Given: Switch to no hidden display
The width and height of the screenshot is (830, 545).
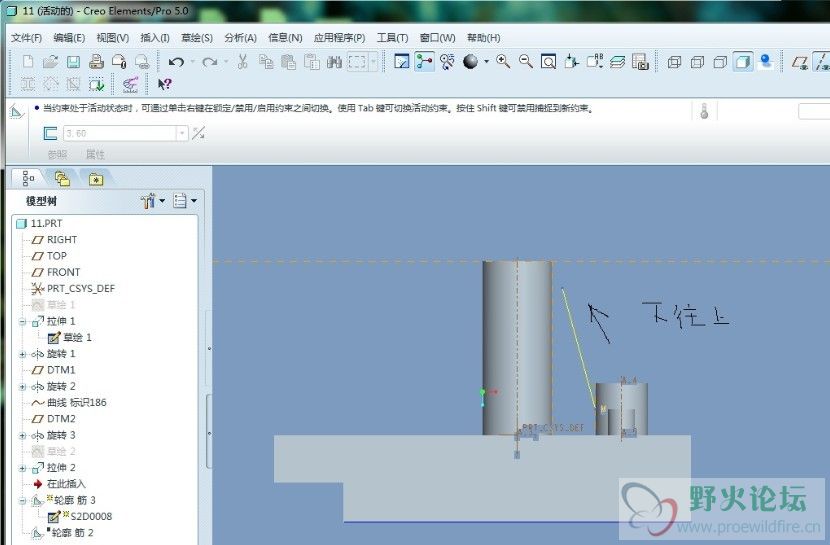Looking at the screenshot, I should (x=720, y=62).
